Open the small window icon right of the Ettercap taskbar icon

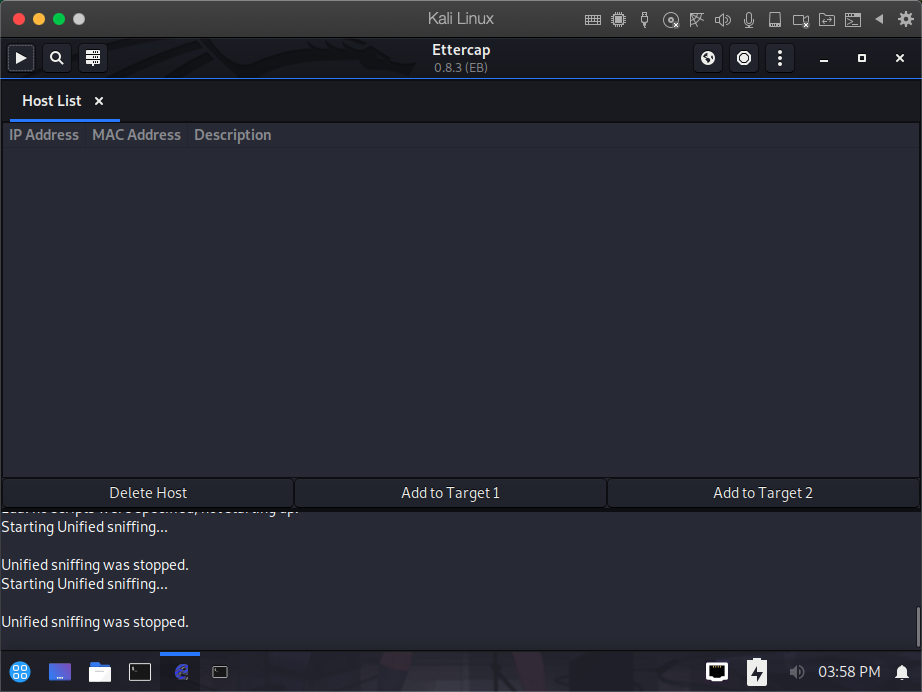coord(220,671)
